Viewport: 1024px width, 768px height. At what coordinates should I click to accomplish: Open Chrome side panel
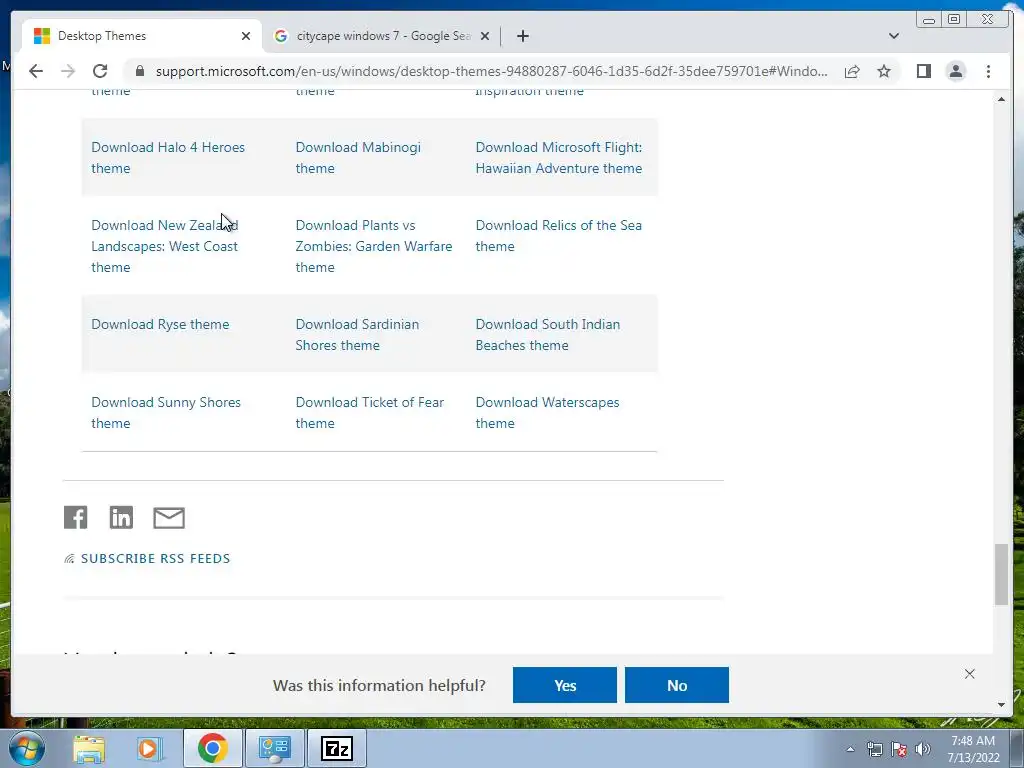coord(923,71)
